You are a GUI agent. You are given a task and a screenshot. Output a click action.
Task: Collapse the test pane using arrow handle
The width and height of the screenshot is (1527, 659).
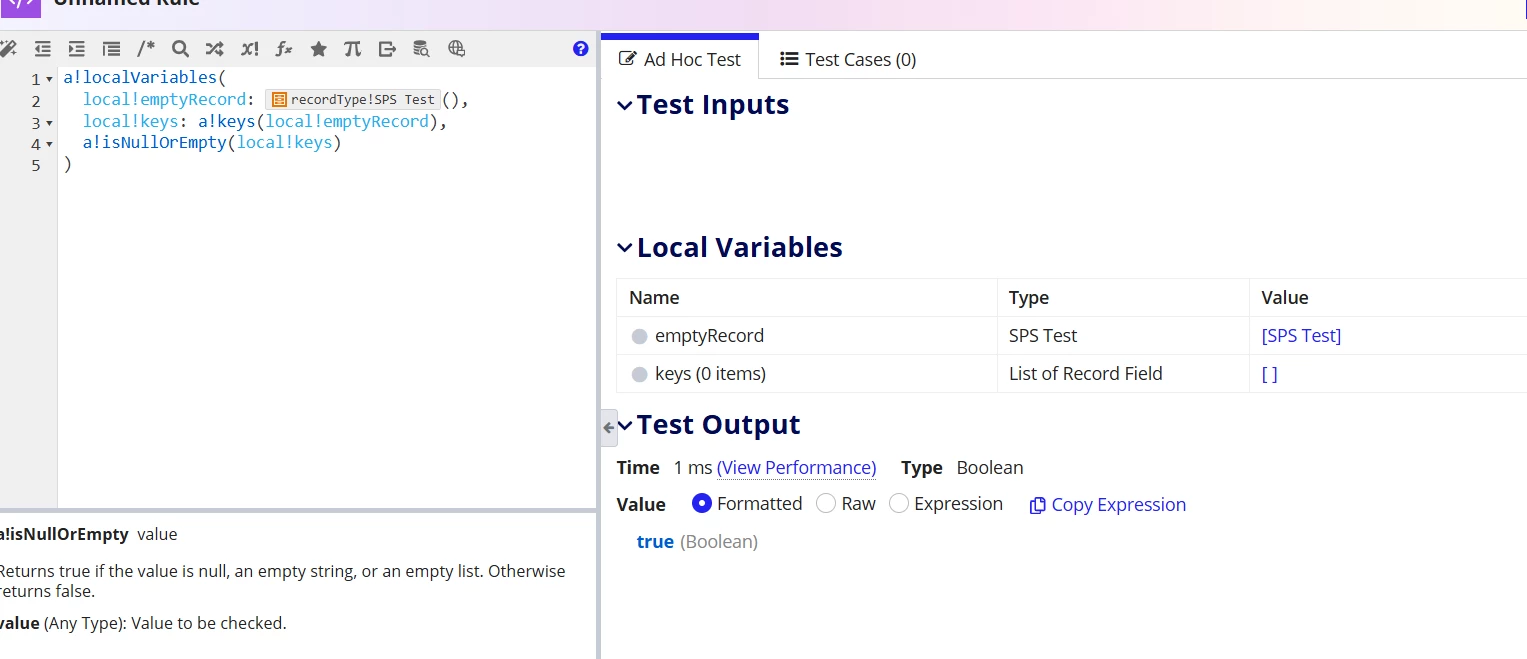click(x=608, y=427)
